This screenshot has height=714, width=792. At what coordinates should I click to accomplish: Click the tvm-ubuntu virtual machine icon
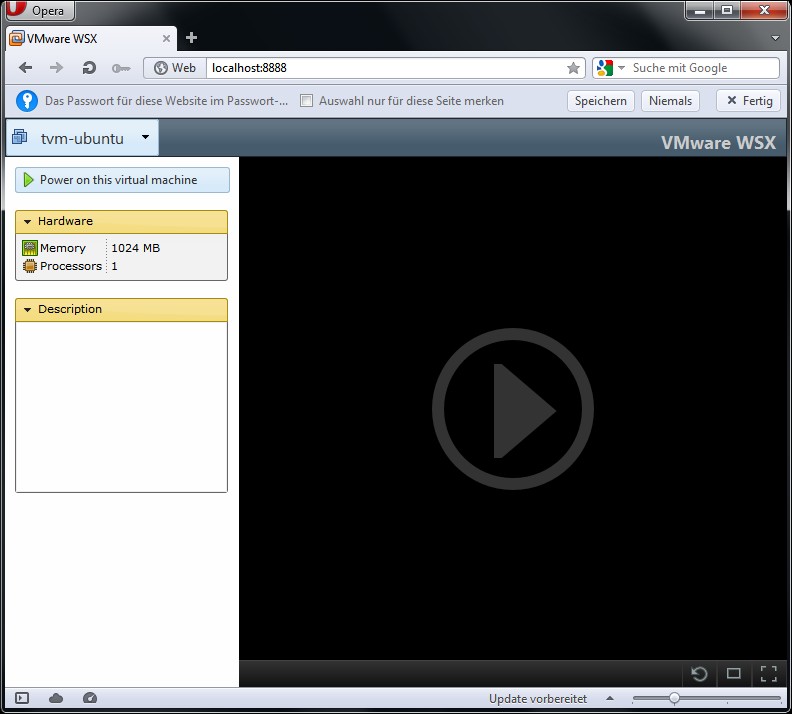point(20,136)
